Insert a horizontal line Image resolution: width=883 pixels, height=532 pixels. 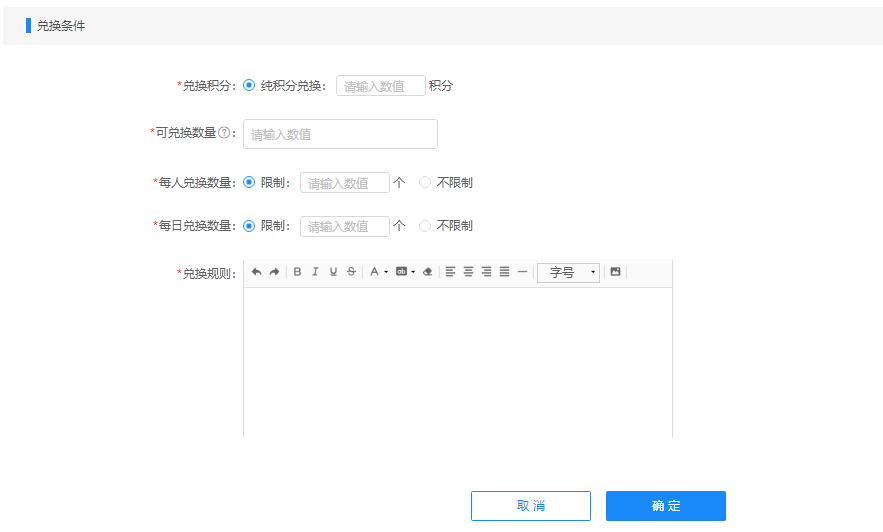point(523,272)
